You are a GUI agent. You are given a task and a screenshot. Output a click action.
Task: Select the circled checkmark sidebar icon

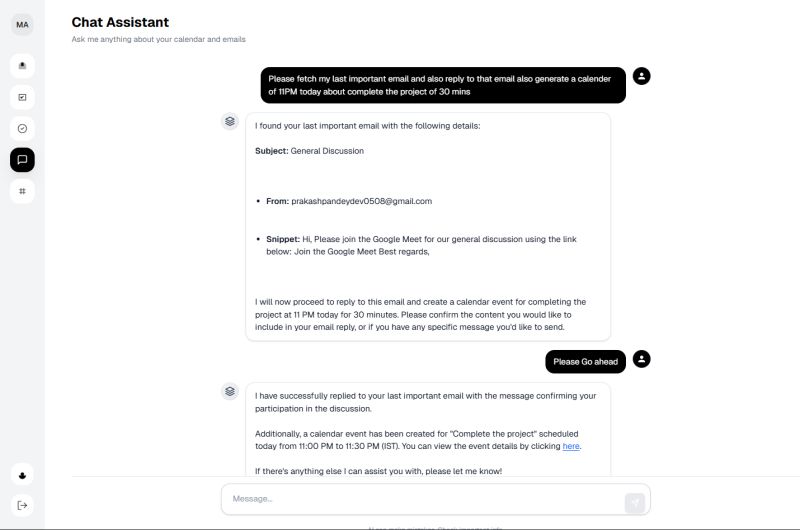click(22, 128)
